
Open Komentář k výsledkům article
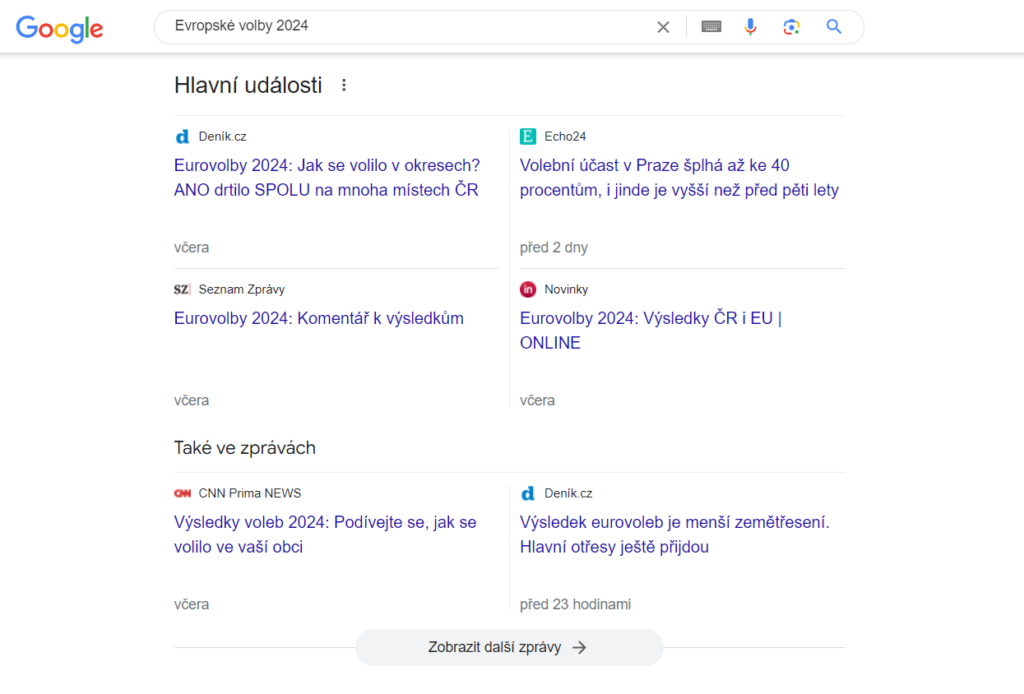[319, 318]
